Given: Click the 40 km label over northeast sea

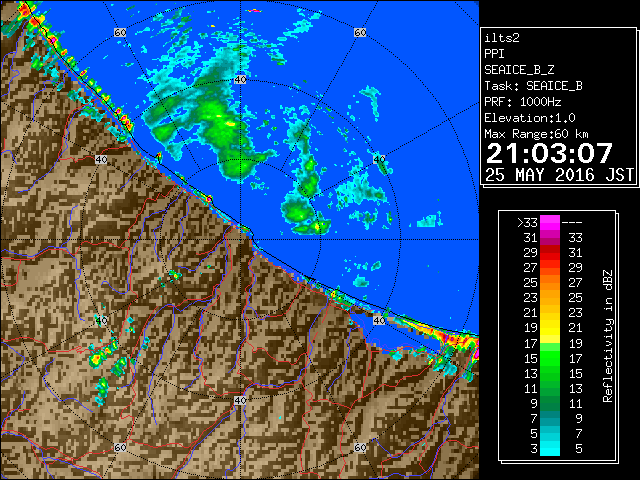Looking at the screenshot, I should point(379,159).
